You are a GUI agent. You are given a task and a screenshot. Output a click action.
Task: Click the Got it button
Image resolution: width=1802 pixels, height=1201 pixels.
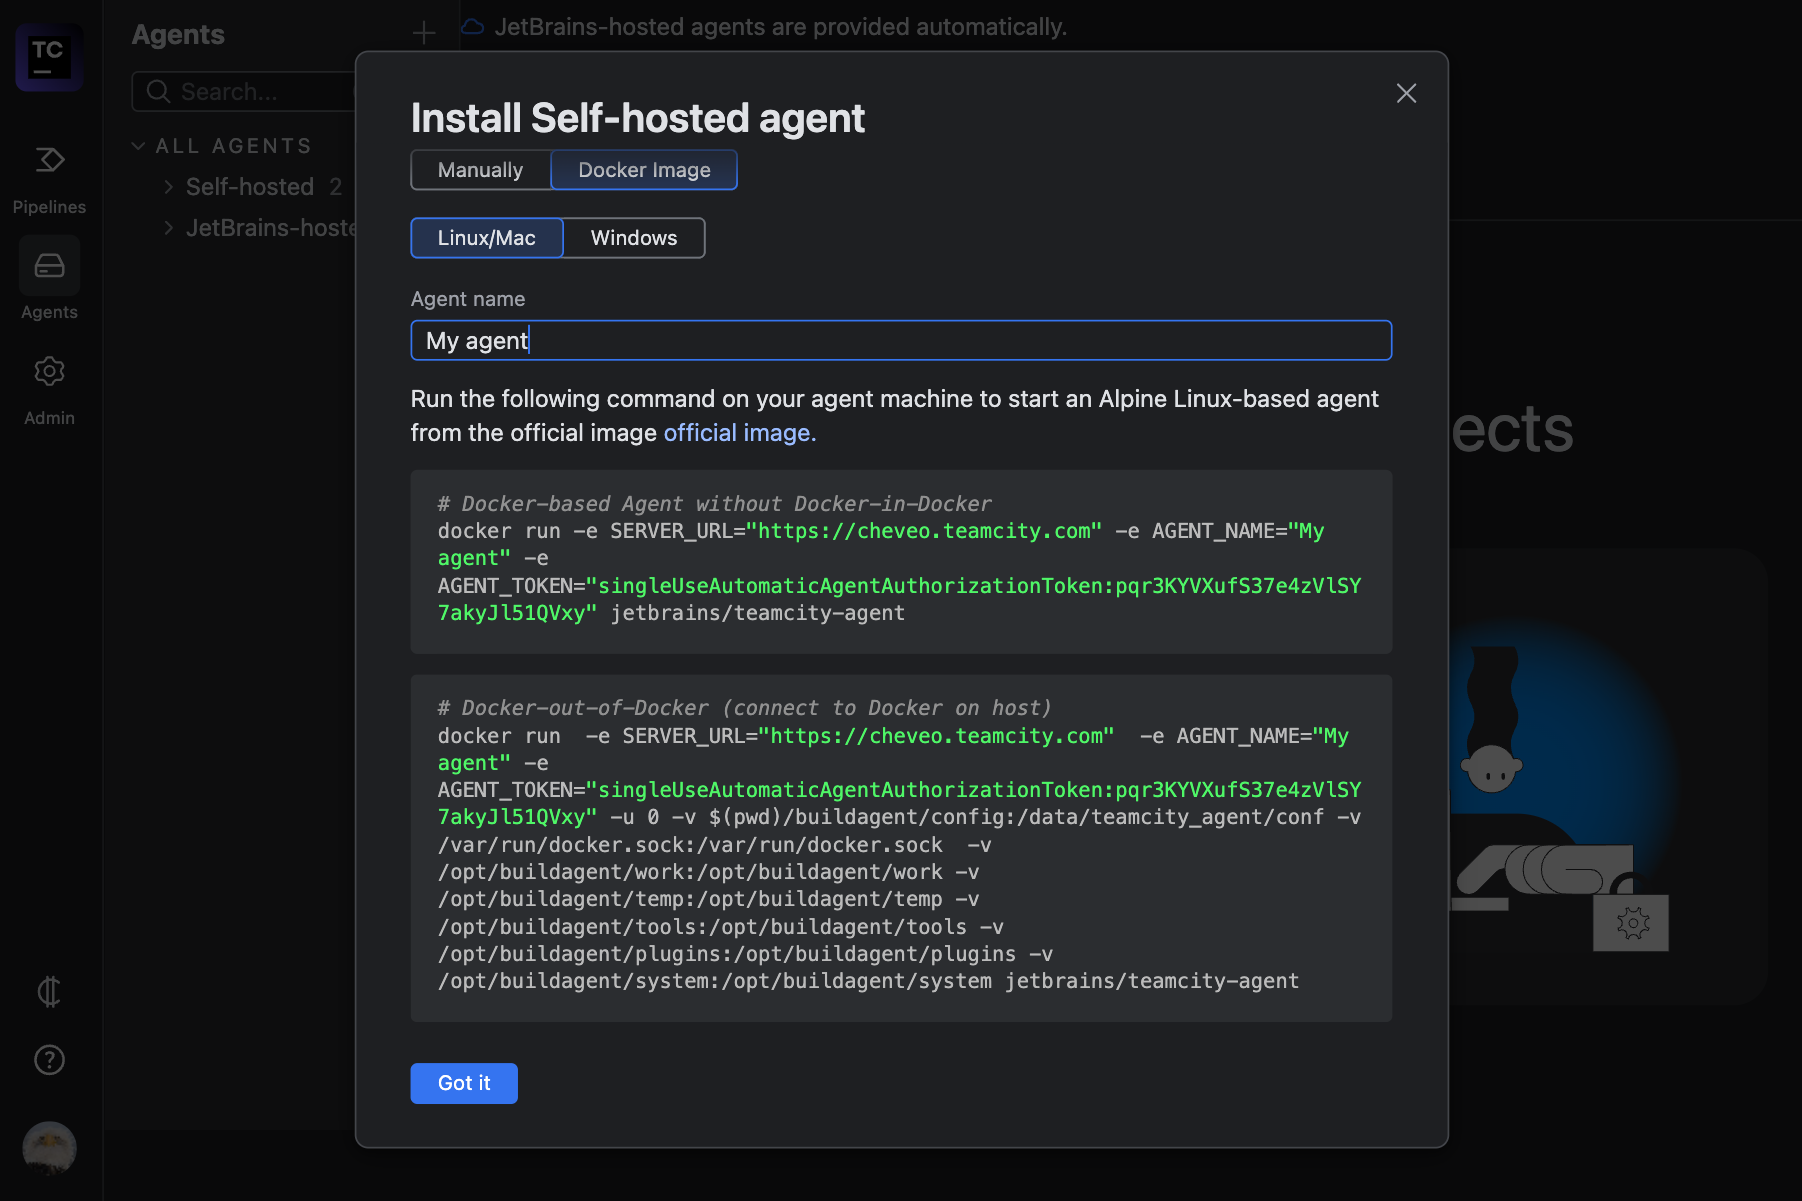463,1083
